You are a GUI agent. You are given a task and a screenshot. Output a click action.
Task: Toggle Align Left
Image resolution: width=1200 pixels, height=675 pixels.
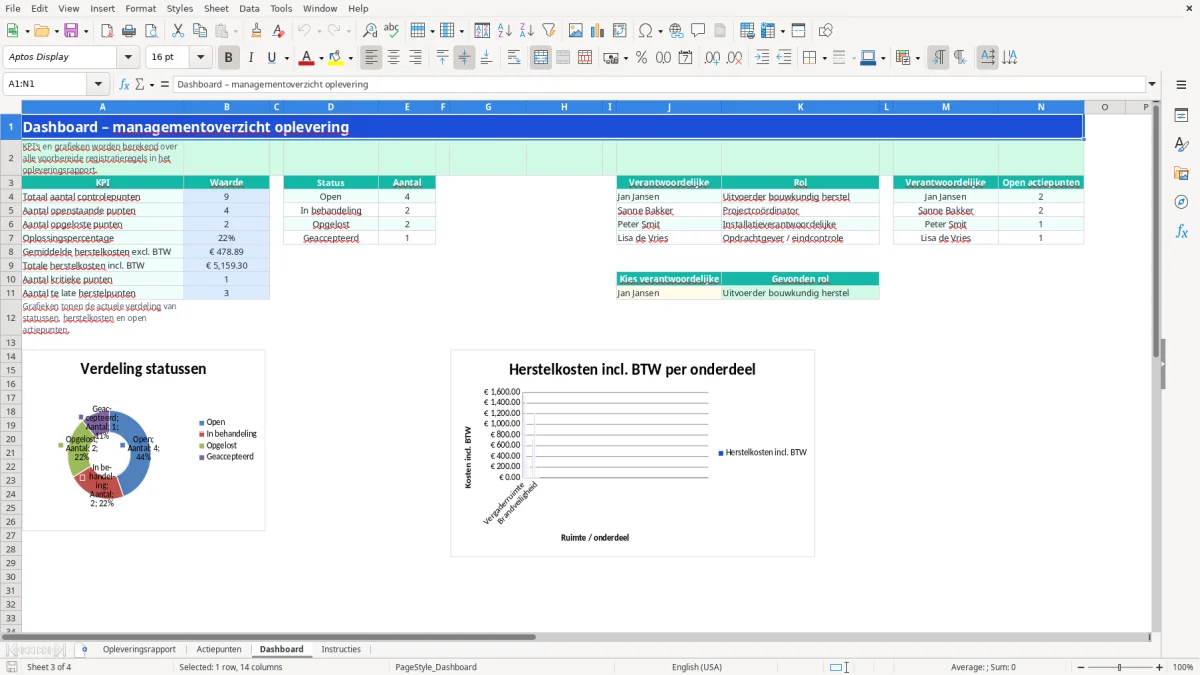point(371,58)
